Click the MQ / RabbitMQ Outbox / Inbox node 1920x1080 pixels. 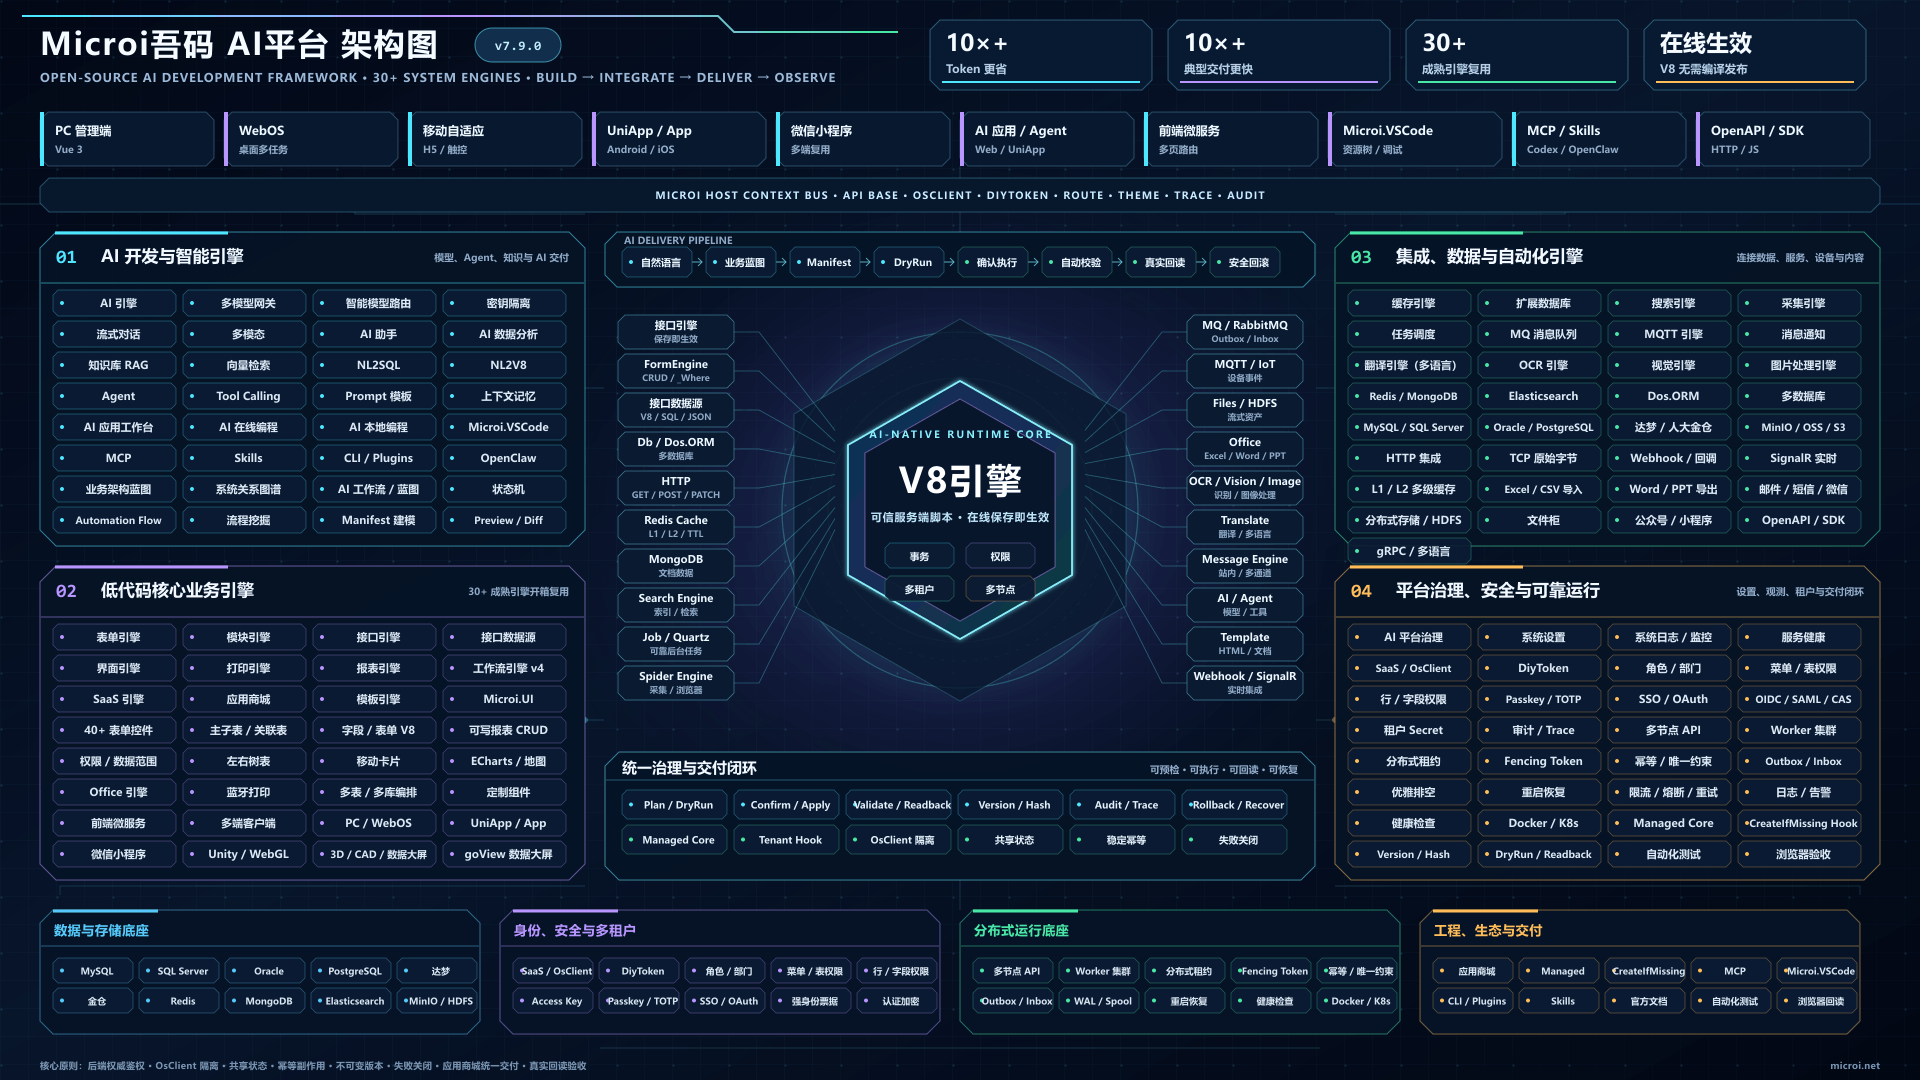(1245, 332)
